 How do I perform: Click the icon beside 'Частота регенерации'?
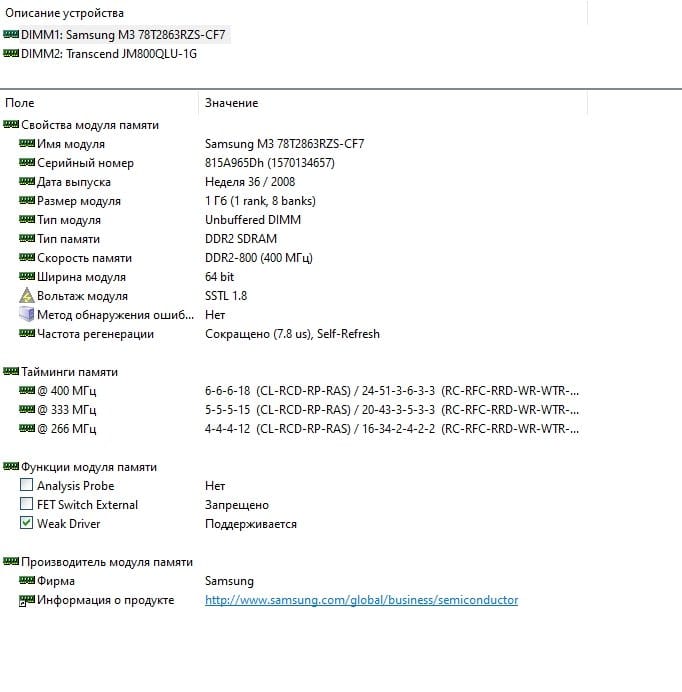tap(27, 333)
